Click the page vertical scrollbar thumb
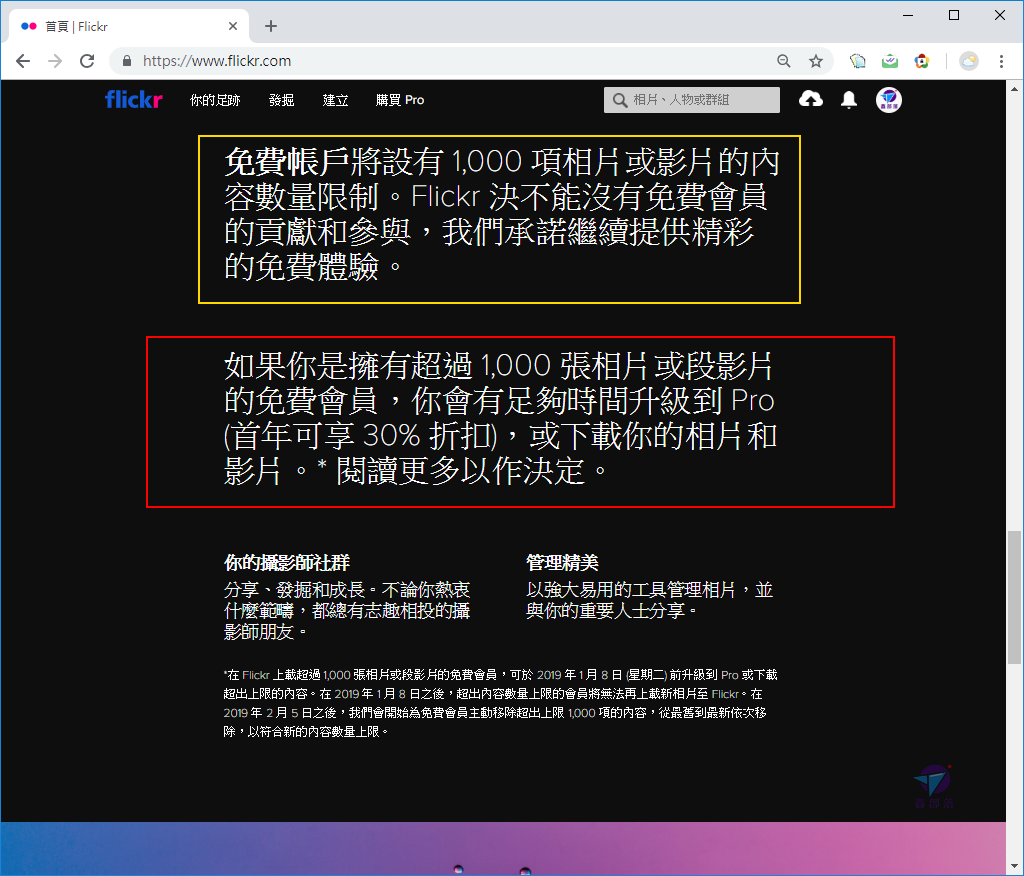Viewport: 1024px width, 876px height. coord(1014,598)
